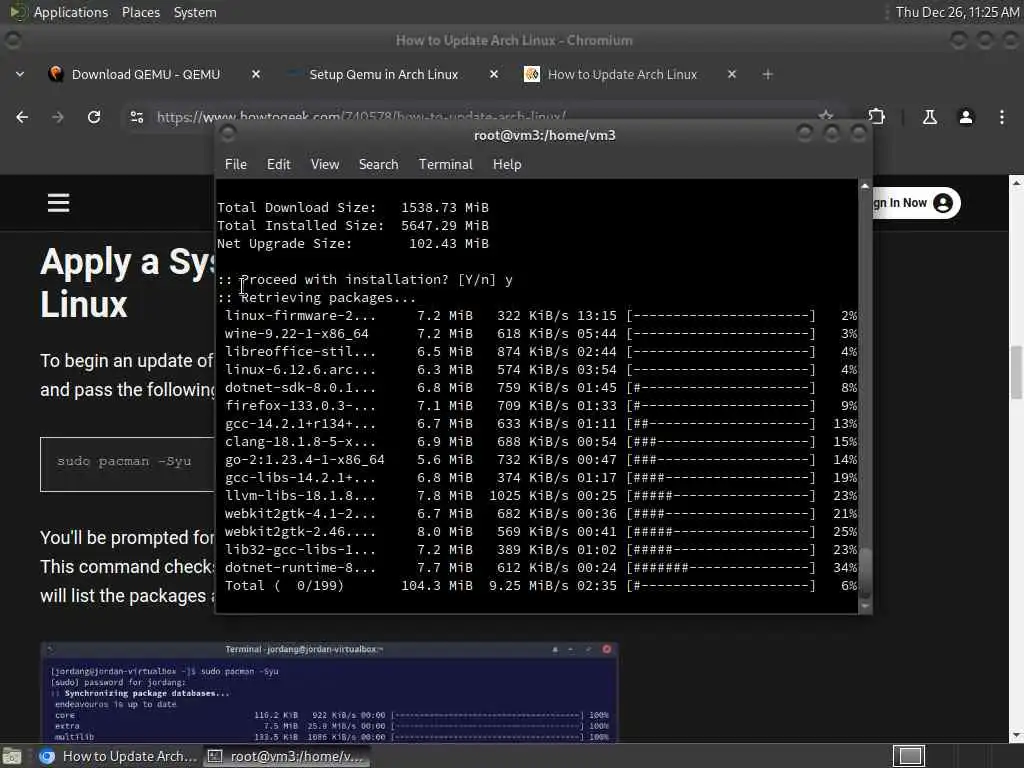Click the Total Download Size line
This screenshot has height=768, width=1024.
pos(353,208)
